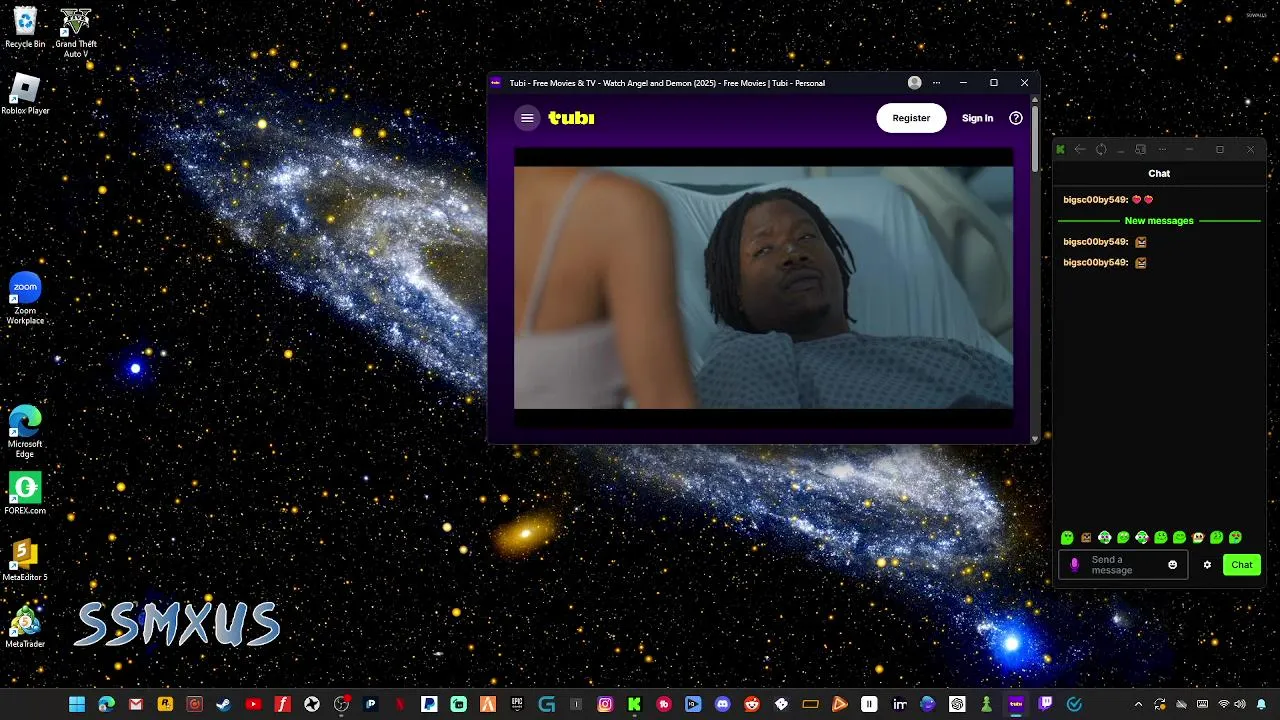Open Discord from the taskbar

click(x=723, y=704)
